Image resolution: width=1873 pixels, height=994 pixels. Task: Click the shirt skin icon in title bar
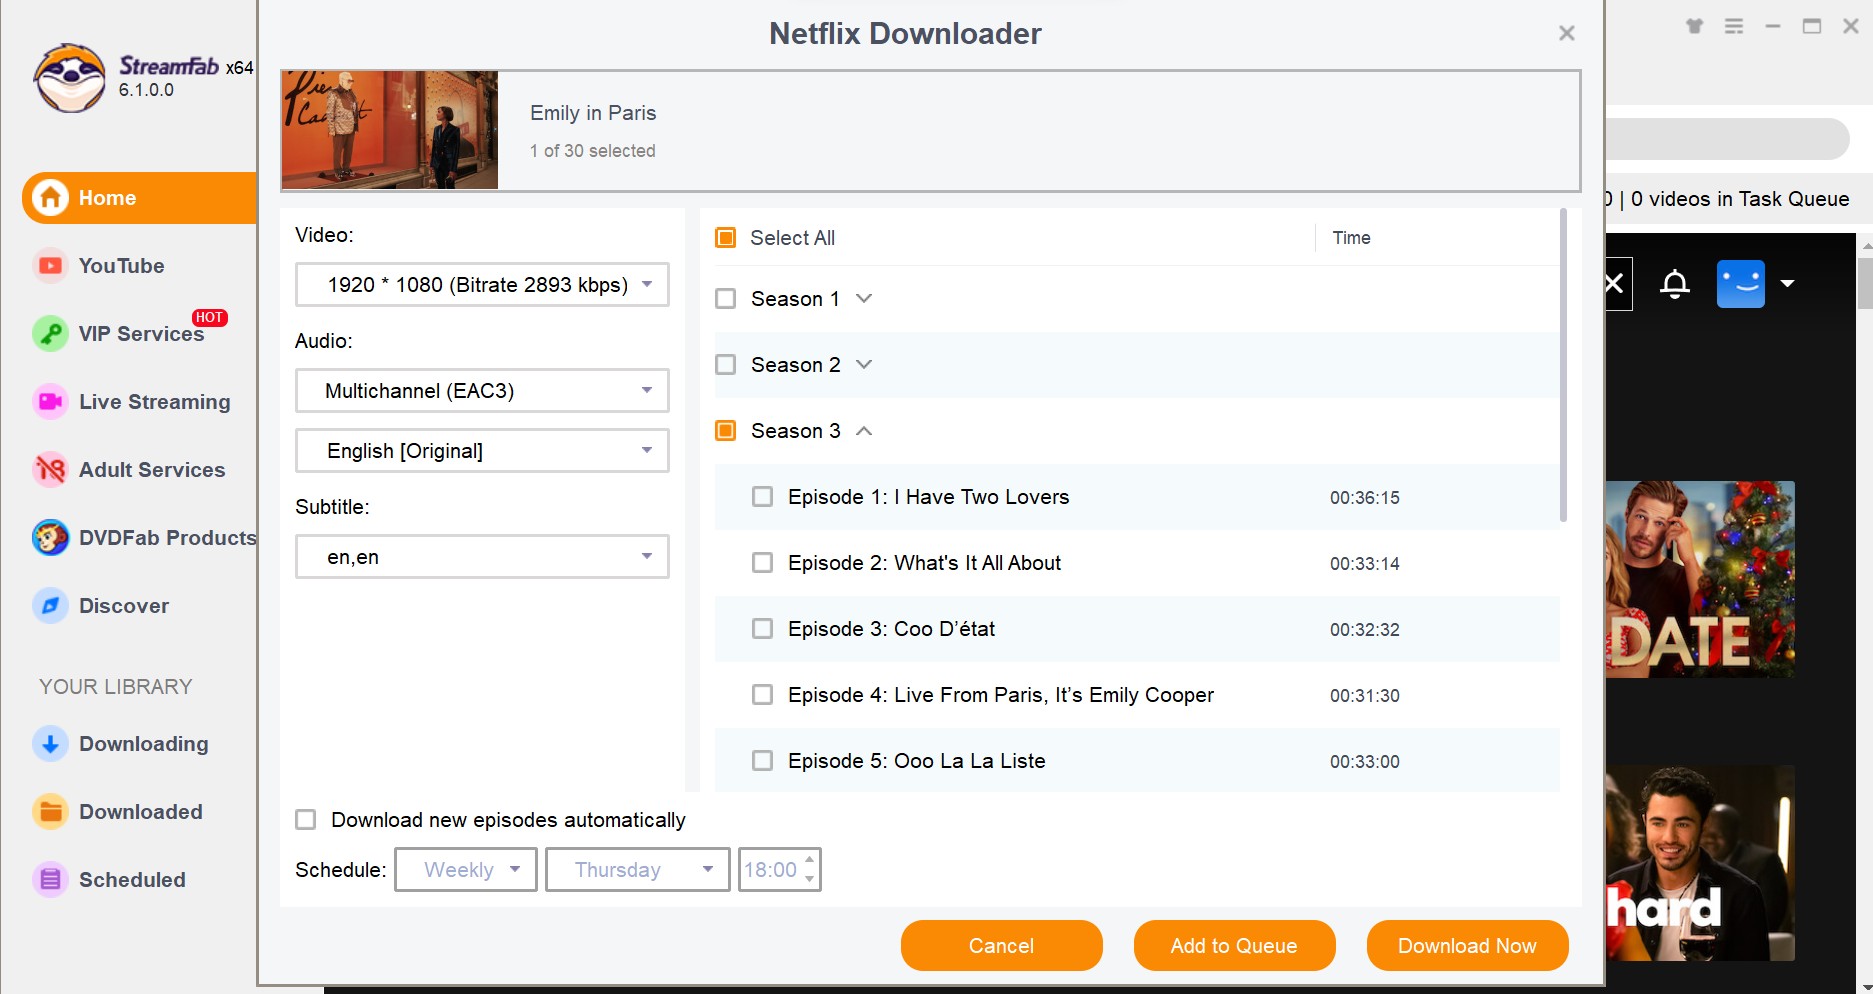[1694, 27]
